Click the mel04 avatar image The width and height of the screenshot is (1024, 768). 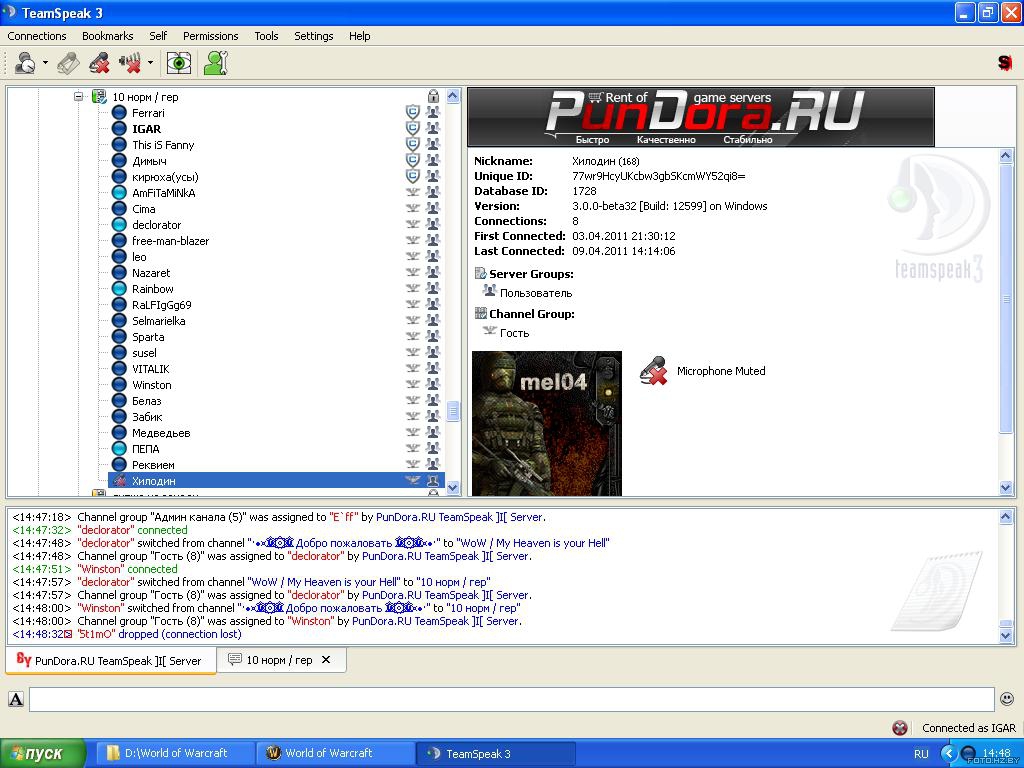pos(547,423)
